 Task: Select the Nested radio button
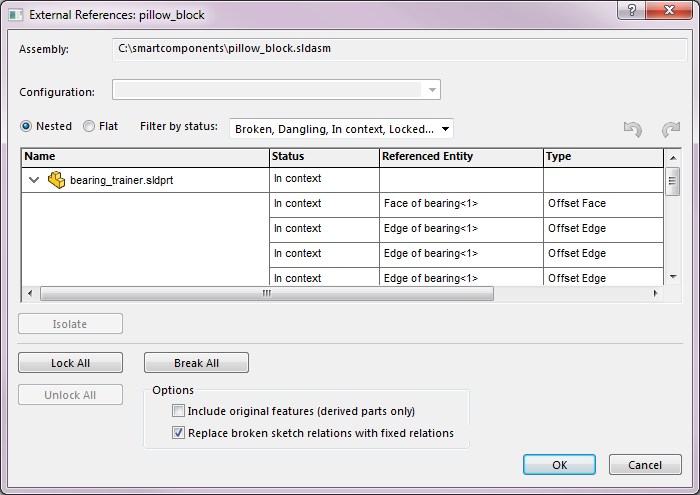[27, 127]
